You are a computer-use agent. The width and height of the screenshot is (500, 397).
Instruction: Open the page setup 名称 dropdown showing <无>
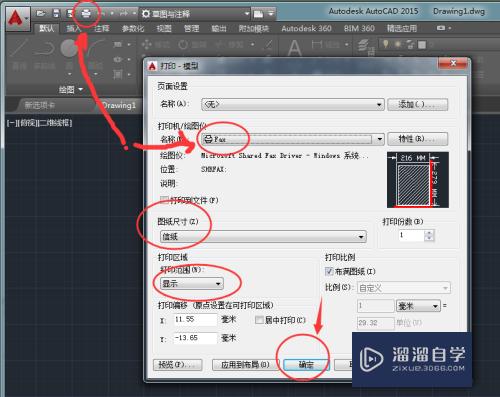[x=292, y=104]
